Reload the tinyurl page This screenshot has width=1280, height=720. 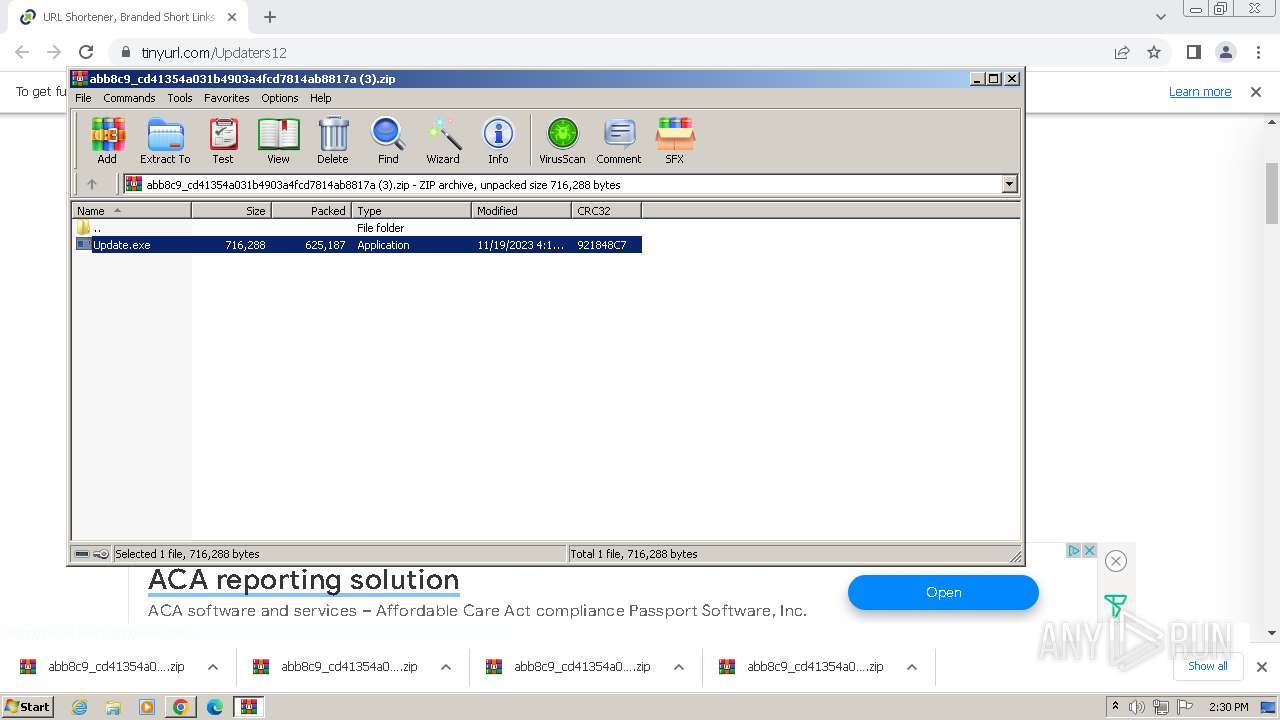(86, 52)
